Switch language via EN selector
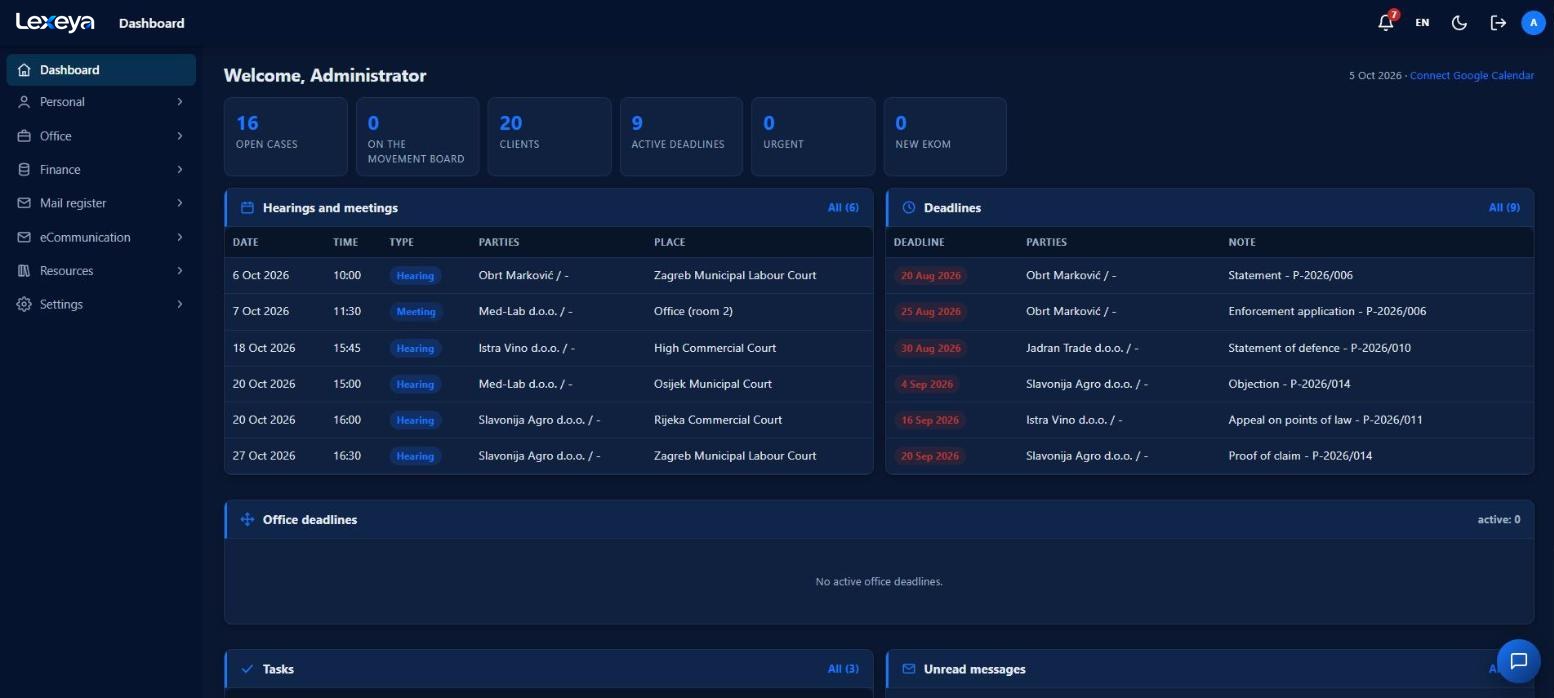This screenshot has height=698, width=1554. tap(1422, 22)
